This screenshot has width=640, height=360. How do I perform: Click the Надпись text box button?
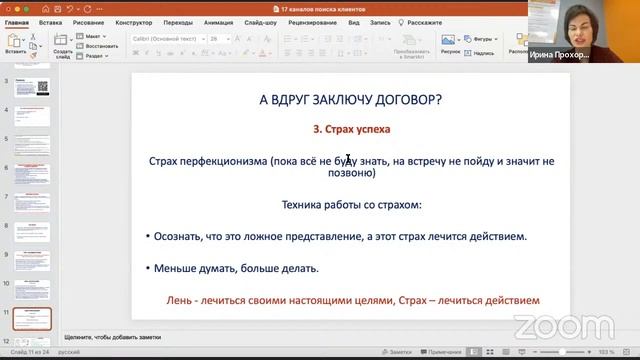[479, 53]
